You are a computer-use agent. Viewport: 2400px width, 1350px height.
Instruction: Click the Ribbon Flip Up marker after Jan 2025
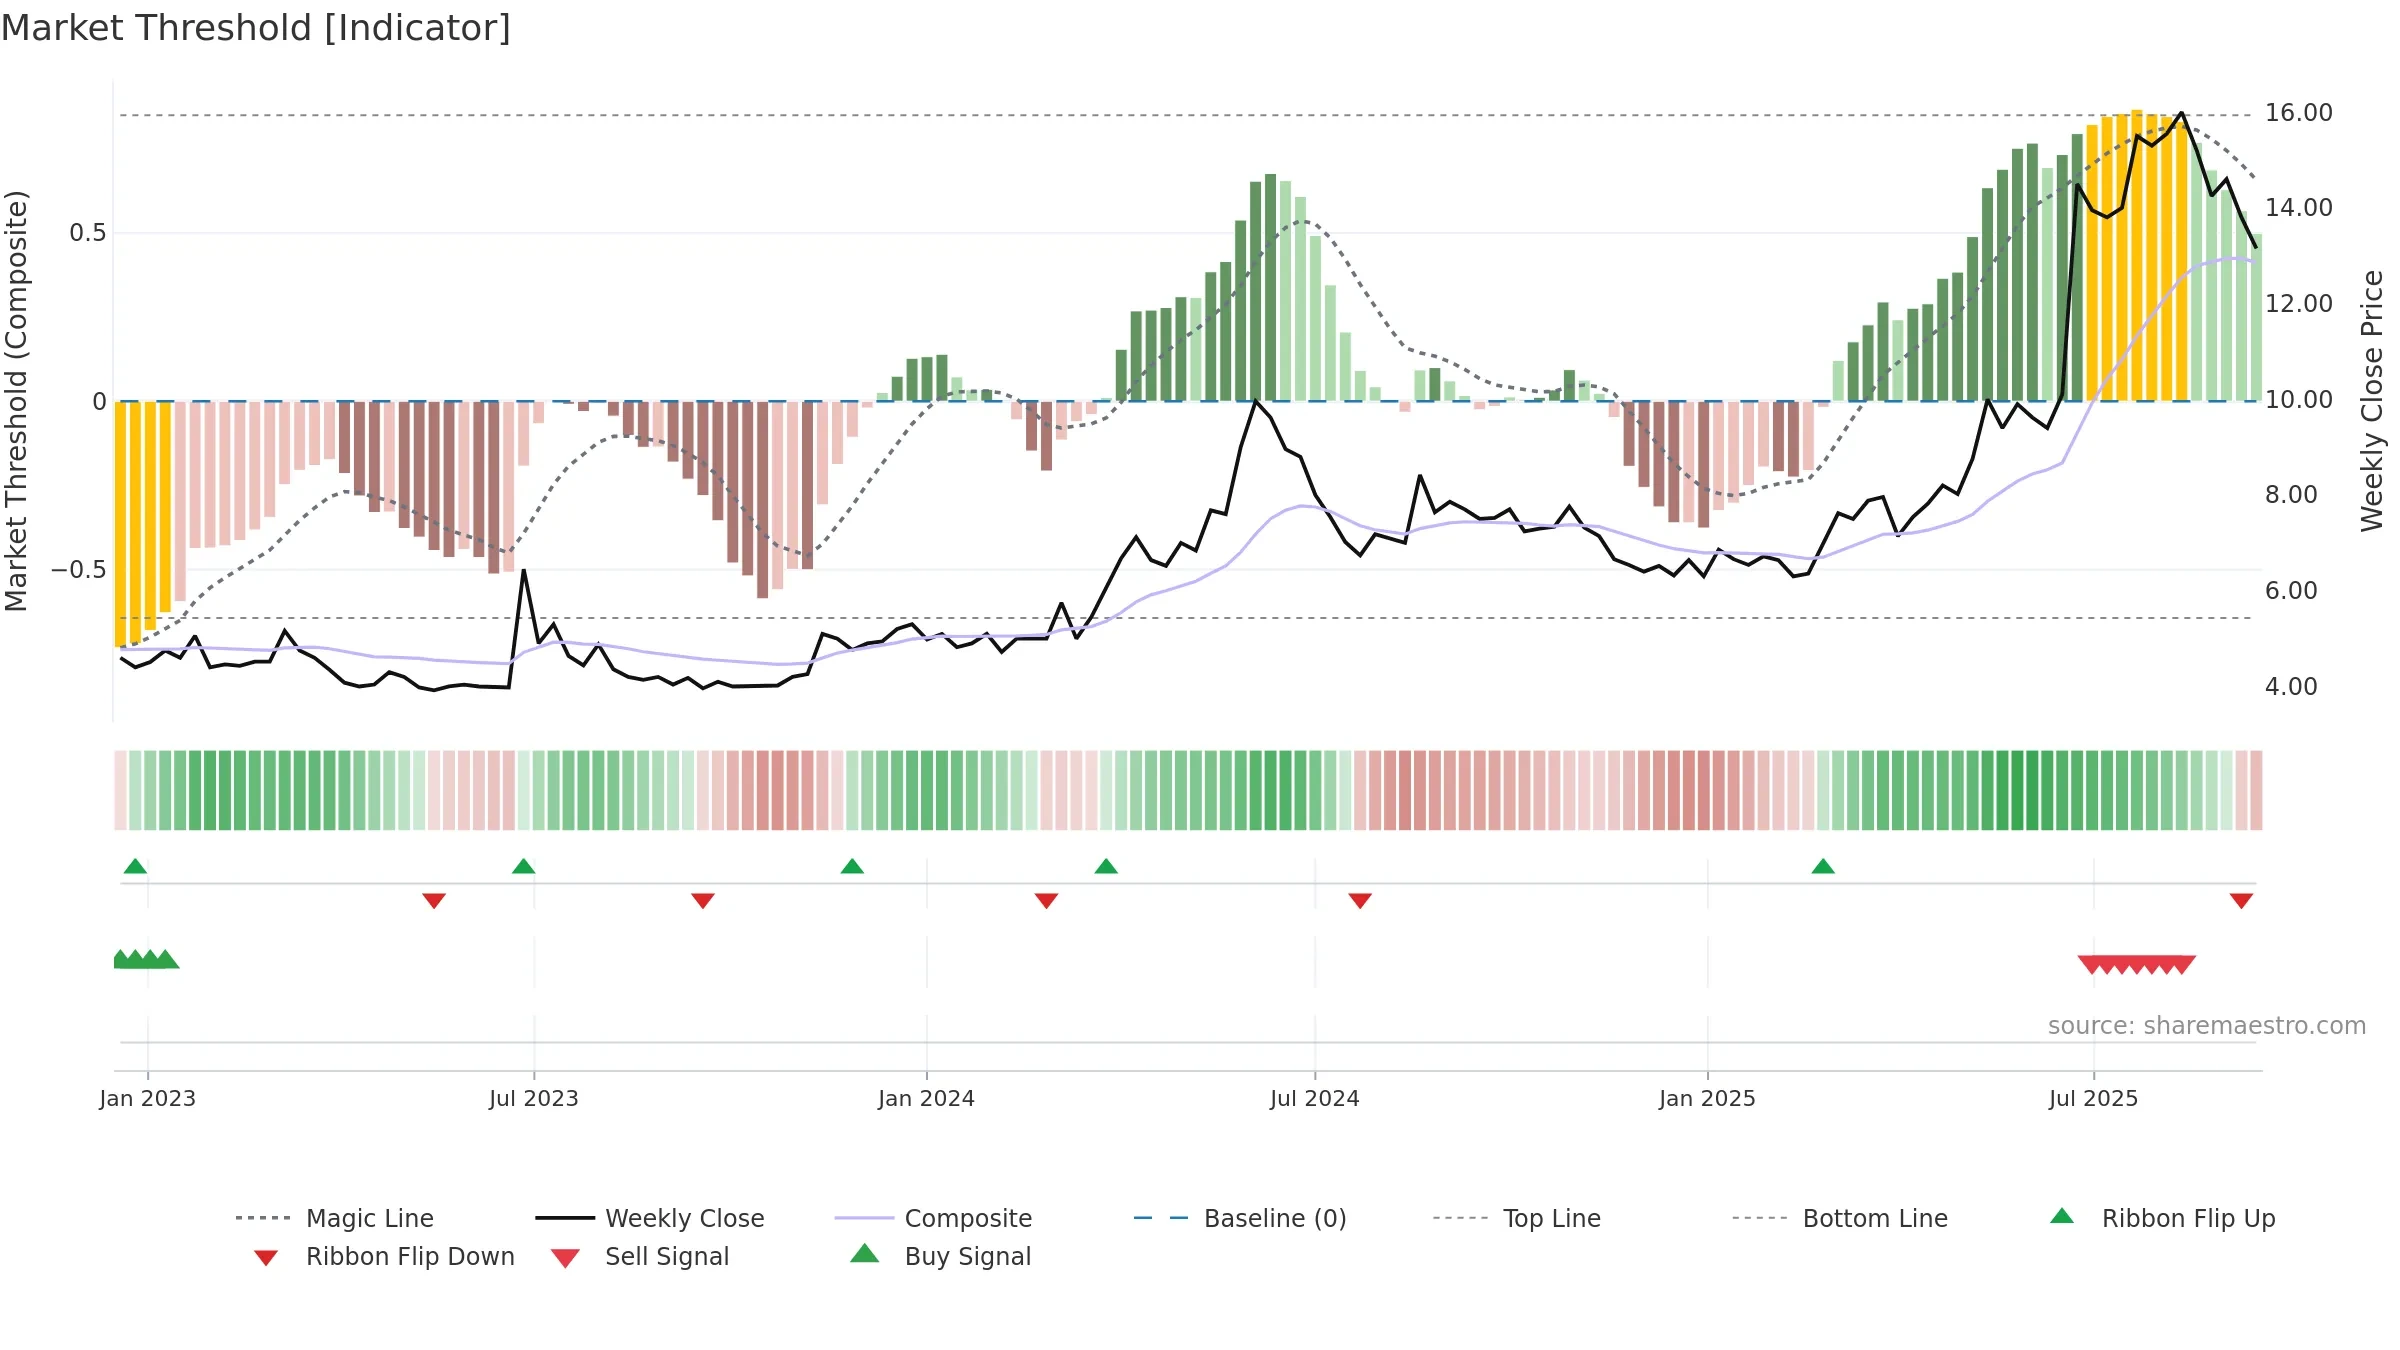pos(1823,866)
